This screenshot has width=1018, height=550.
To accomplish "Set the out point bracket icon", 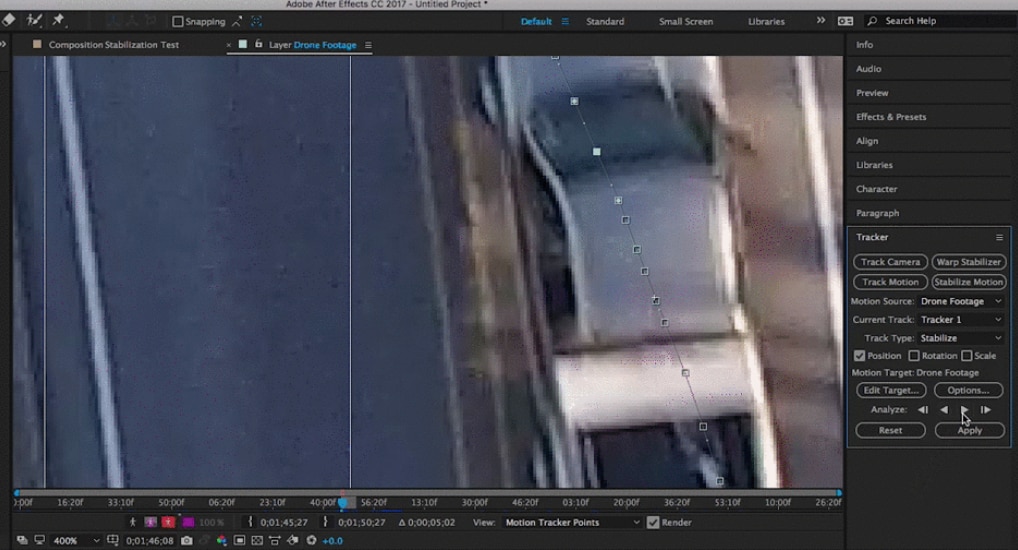I will [x=325, y=522].
